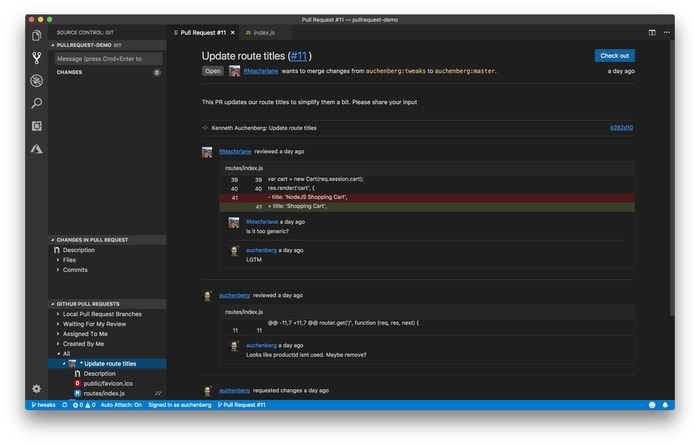Click the feedback smiley in status bar
The image size is (700, 446).
click(652, 405)
